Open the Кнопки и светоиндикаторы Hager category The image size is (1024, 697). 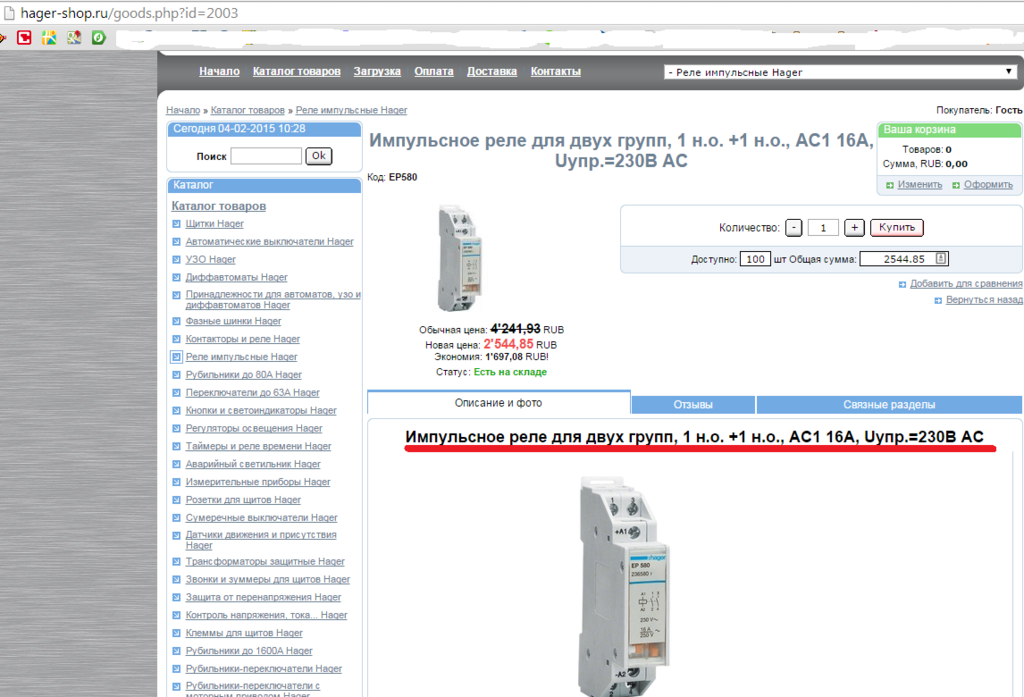[x=261, y=411]
